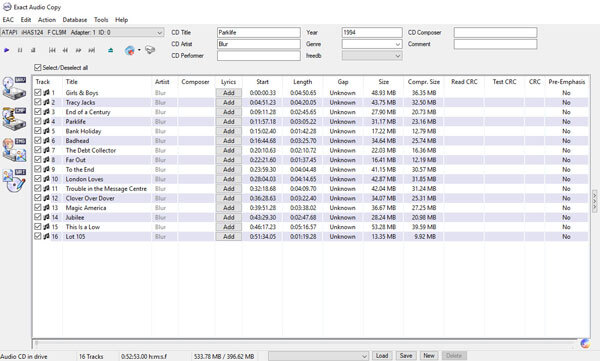600x361 pixels.
Task: Open the dropdown arrow next to the metadata globe icon
Action: coord(139,50)
